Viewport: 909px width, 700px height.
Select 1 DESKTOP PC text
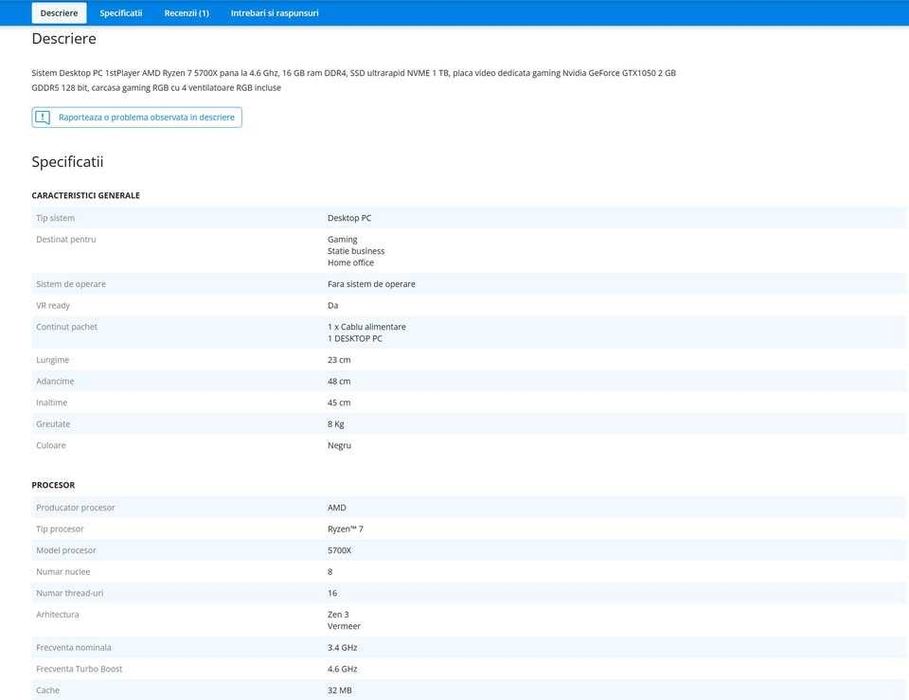pyautogui.click(x=355, y=339)
